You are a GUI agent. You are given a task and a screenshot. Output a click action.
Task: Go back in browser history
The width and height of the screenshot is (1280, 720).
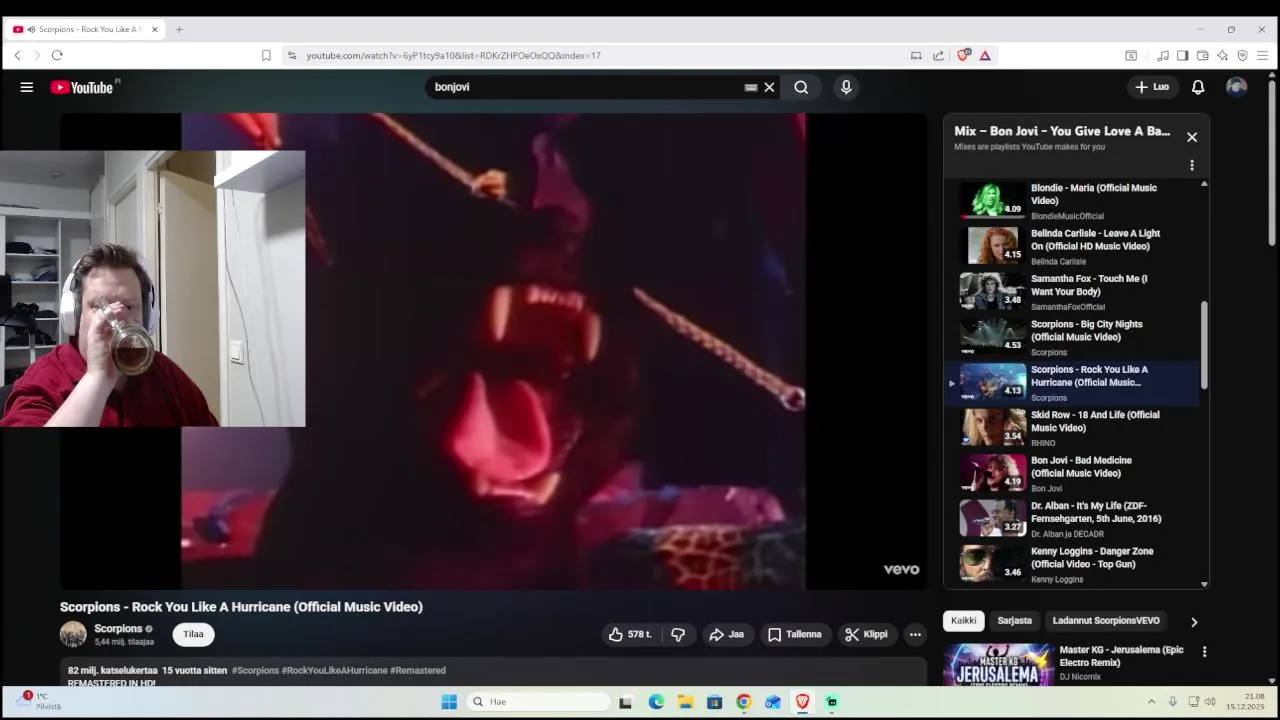point(17,55)
